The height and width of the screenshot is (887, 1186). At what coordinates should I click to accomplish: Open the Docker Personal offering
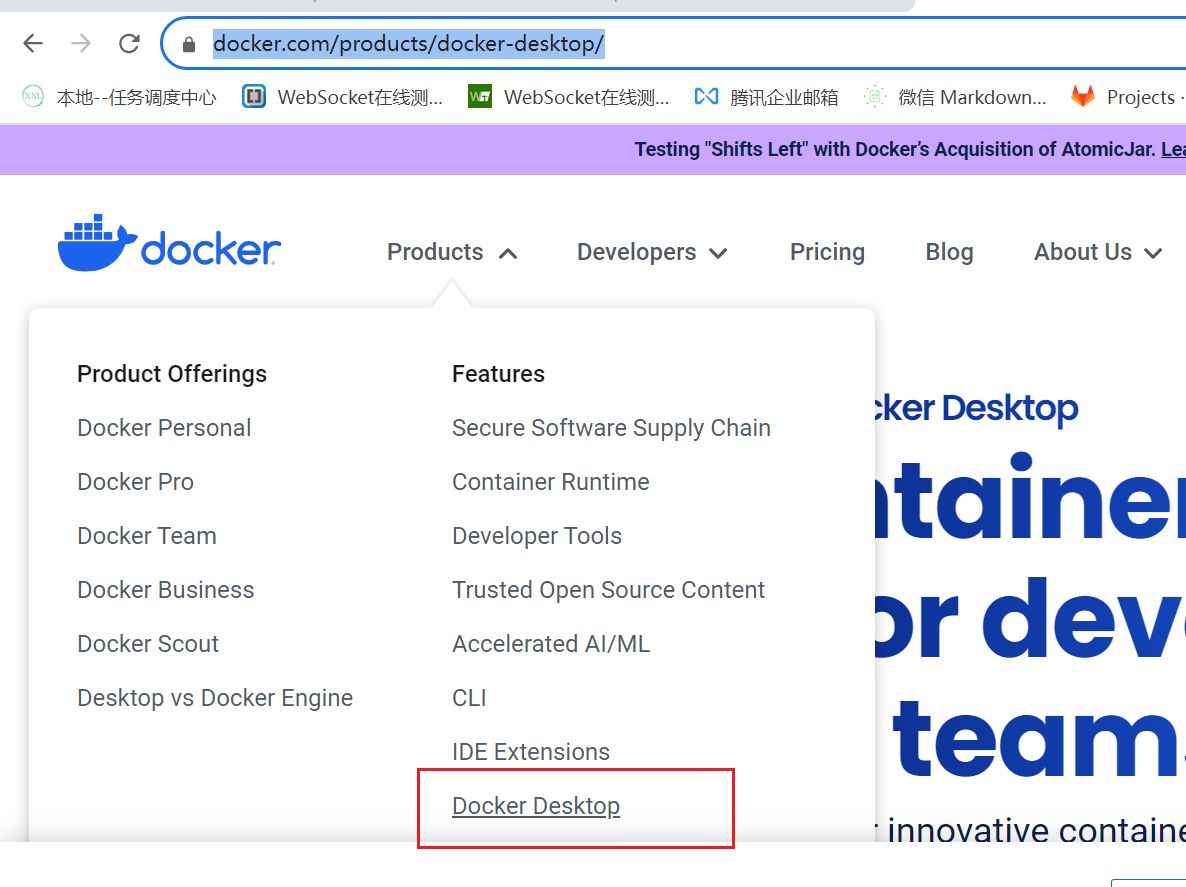tap(164, 428)
